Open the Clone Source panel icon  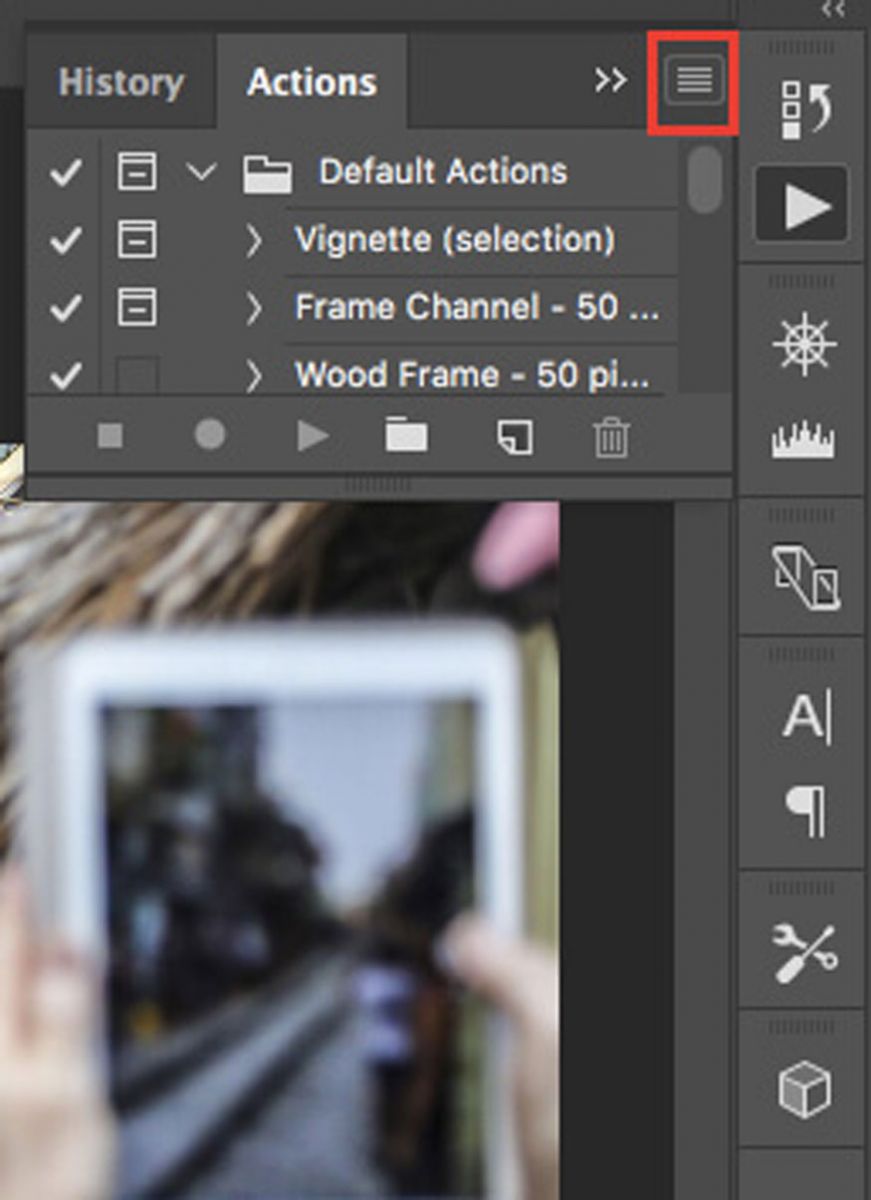coord(805,578)
